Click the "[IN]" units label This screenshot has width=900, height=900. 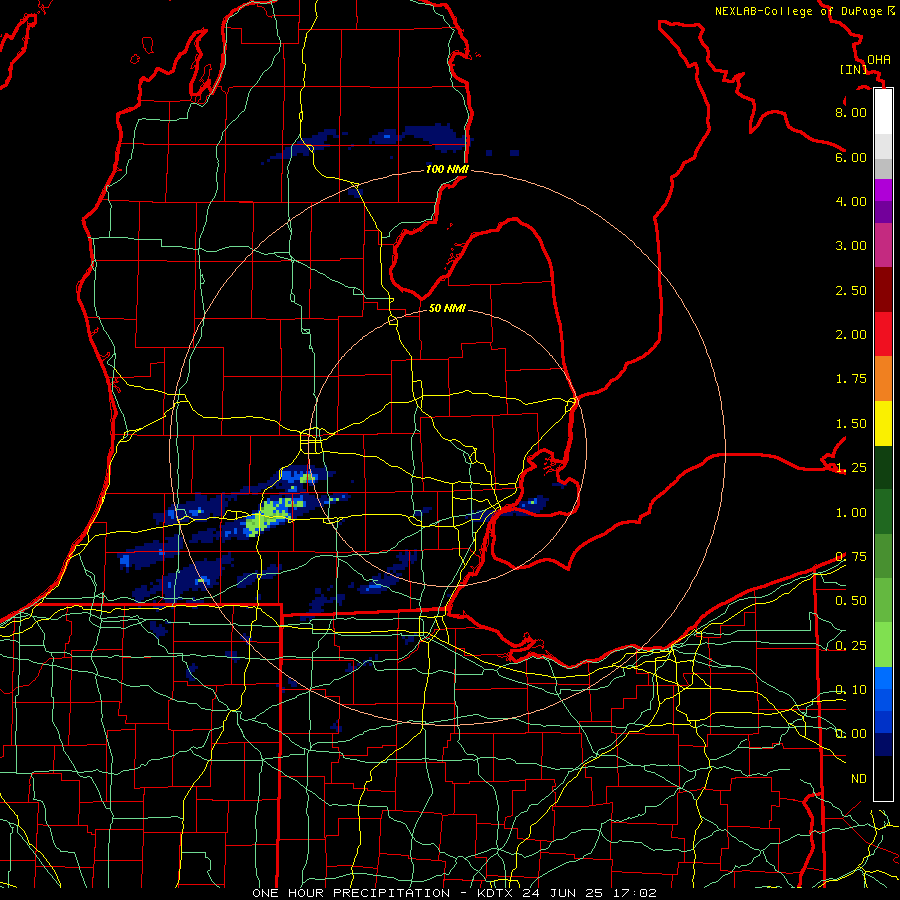click(854, 69)
